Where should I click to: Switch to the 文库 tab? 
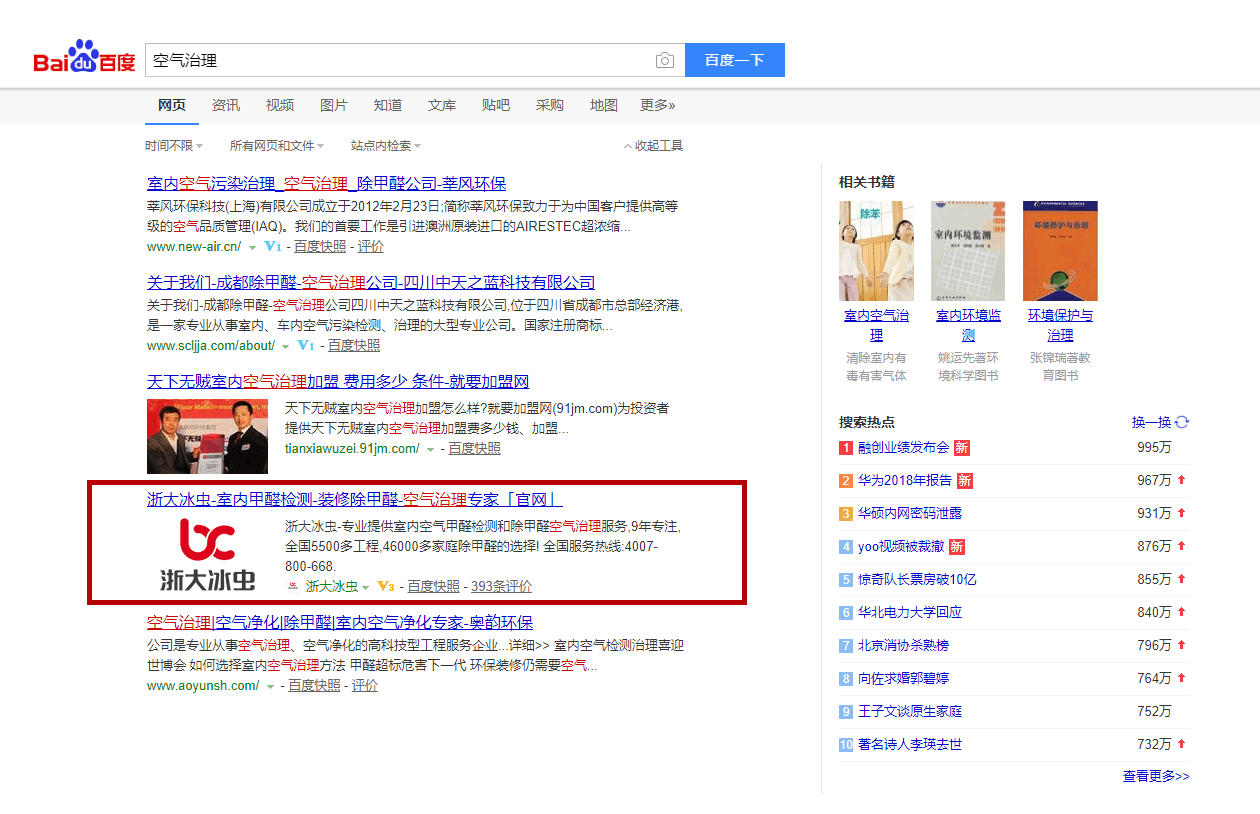[442, 105]
